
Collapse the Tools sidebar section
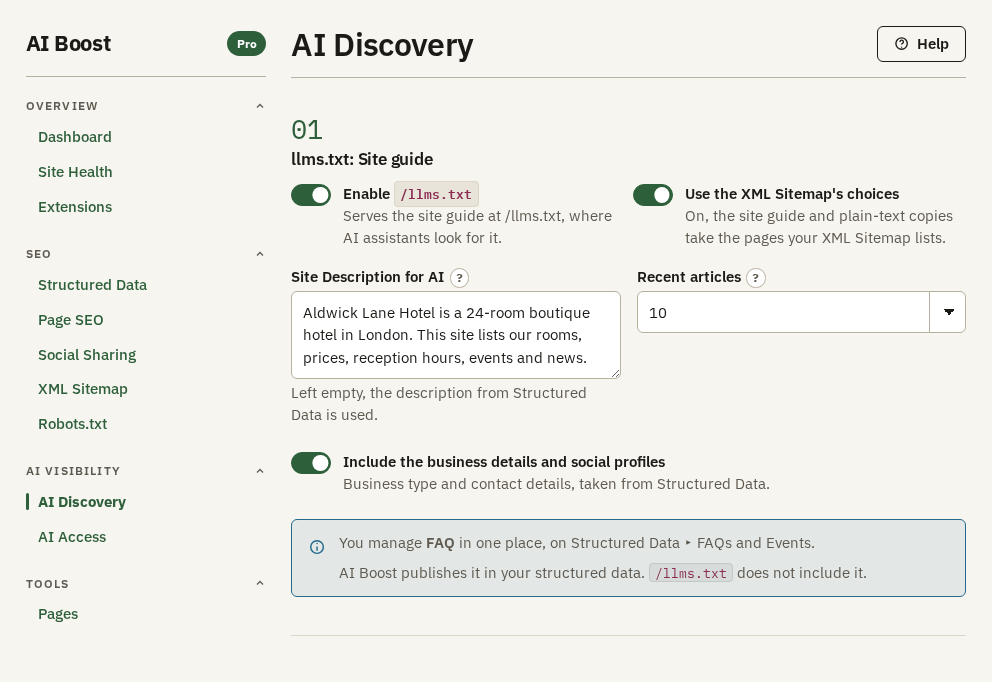(259, 583)
